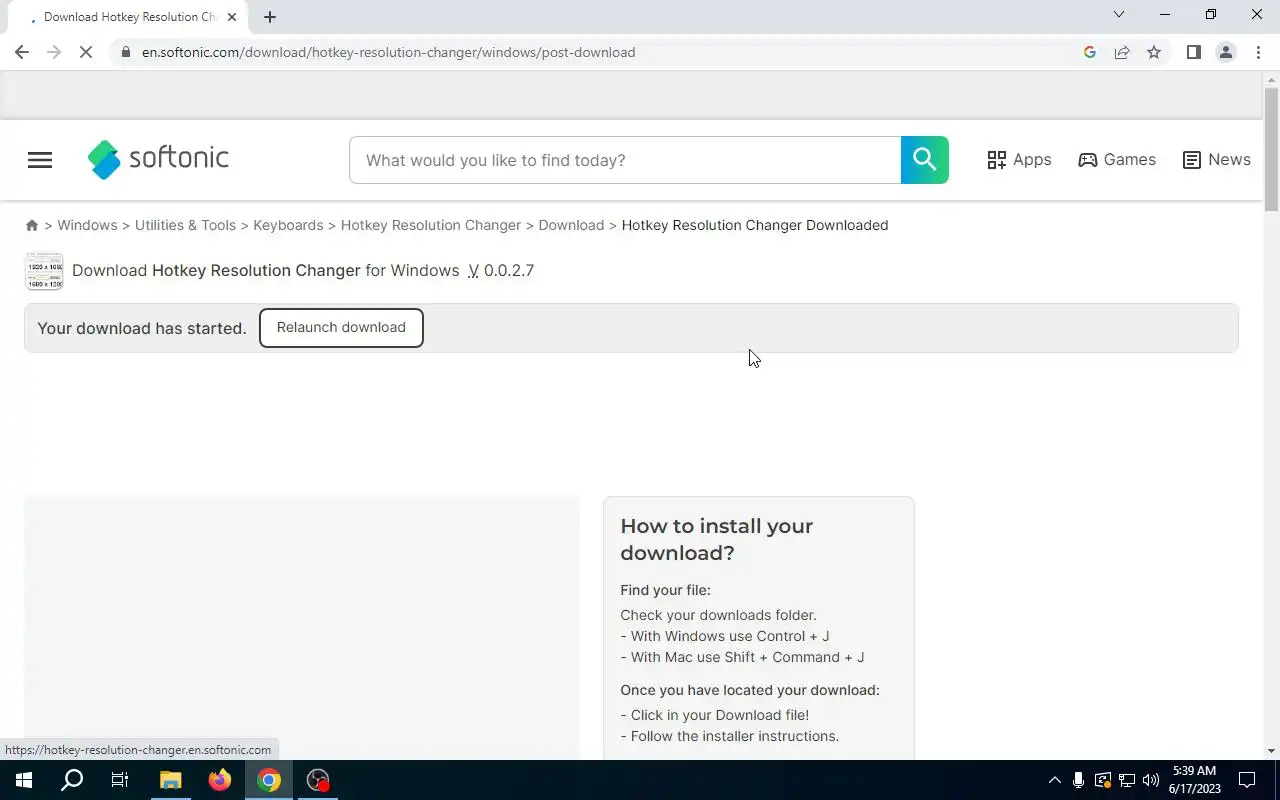Click the green search magnifier button
The height and width of the screenshot is (800, 1280).
coord(924,160)
